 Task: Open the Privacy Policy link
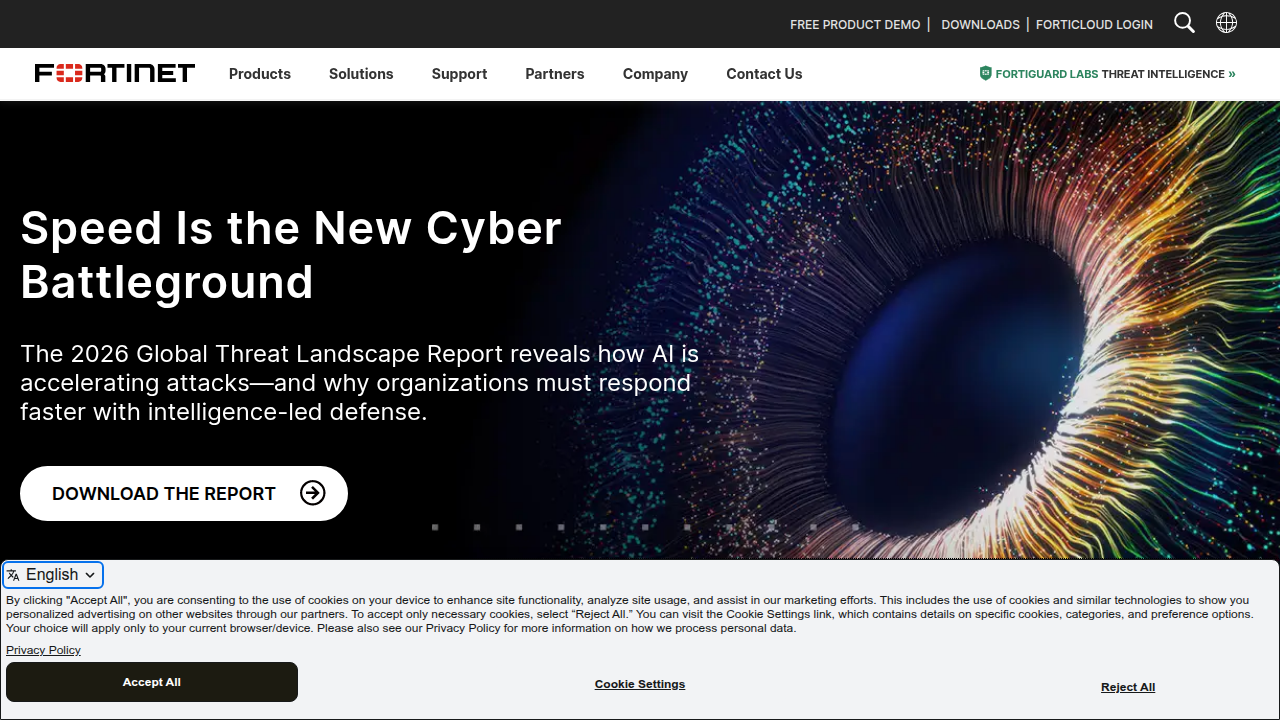tap(43, 650)
